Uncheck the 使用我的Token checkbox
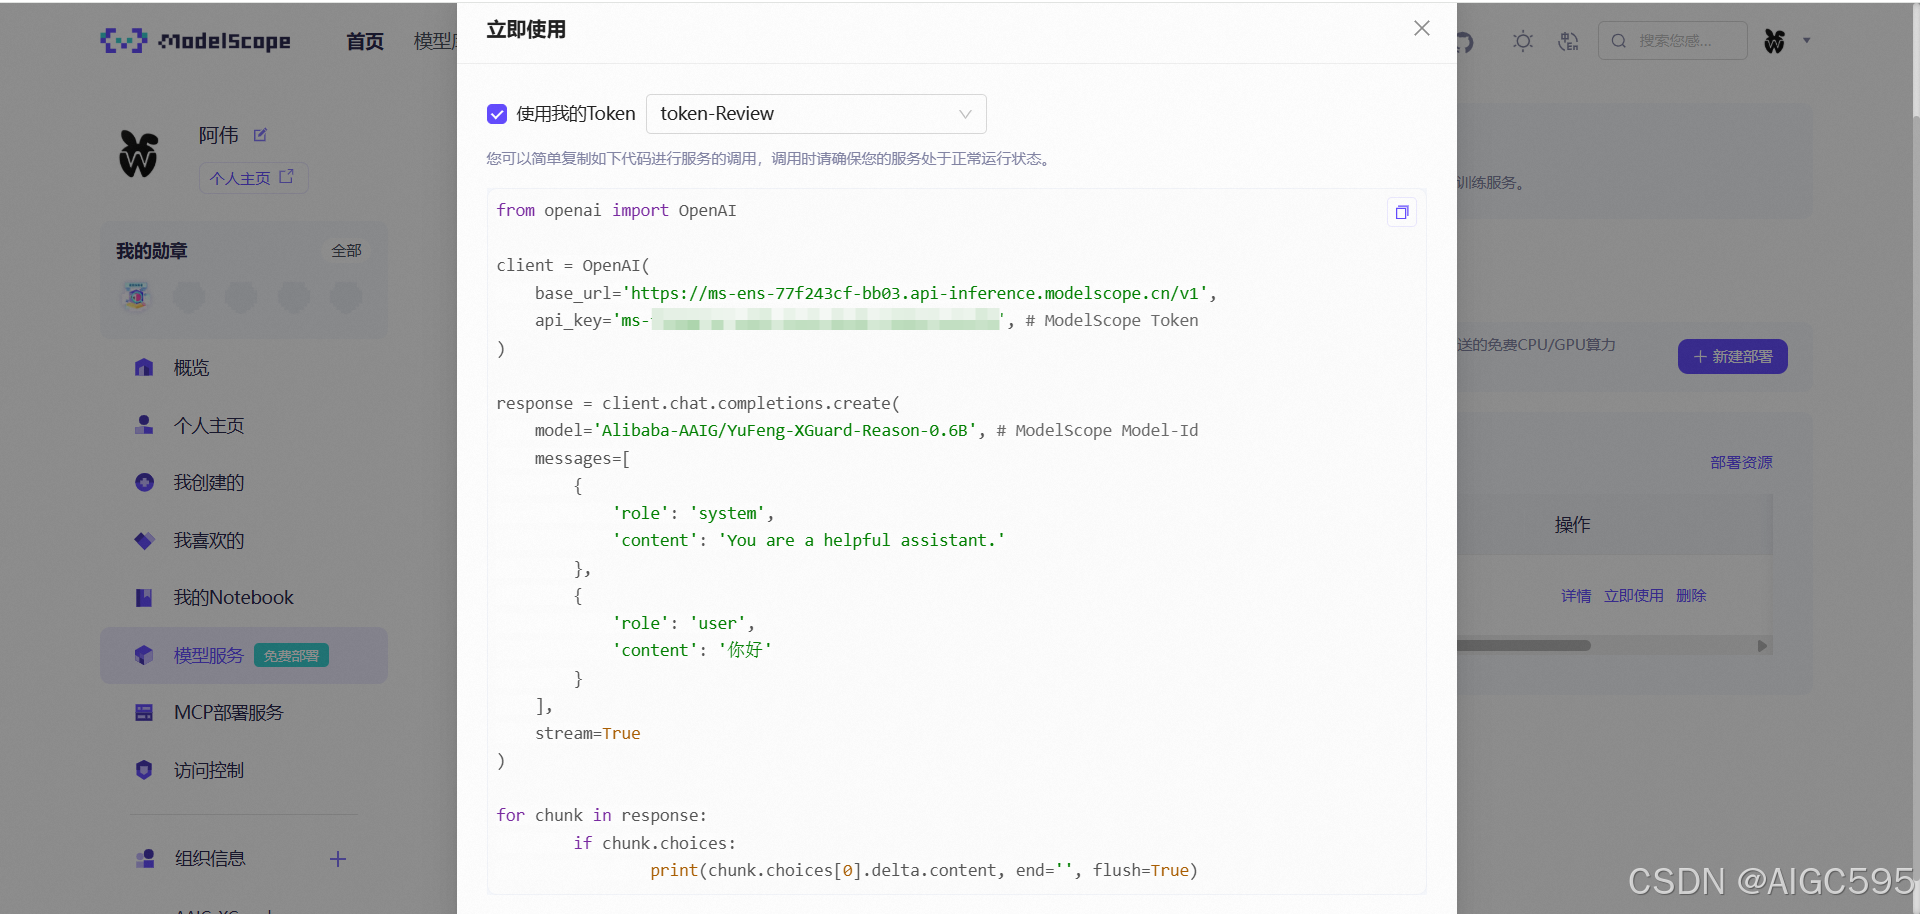Screen dimensions: 1920x914 tap(497, 114)
